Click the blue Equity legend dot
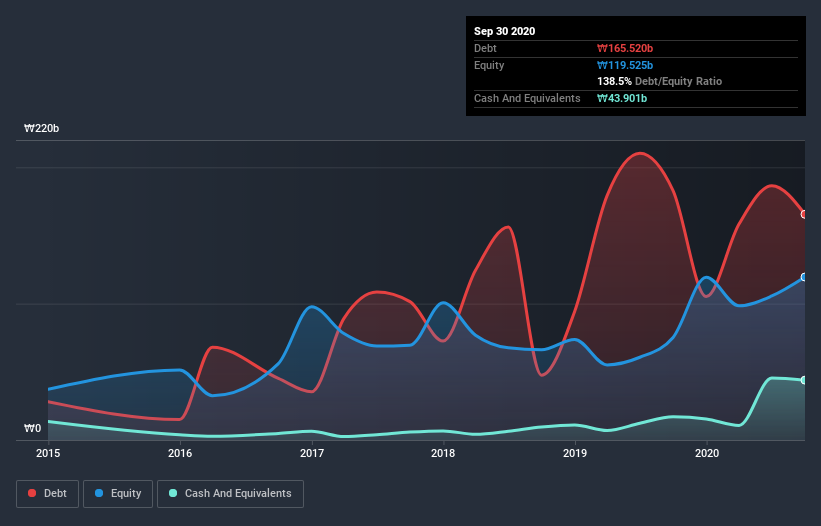 (99, 493)
